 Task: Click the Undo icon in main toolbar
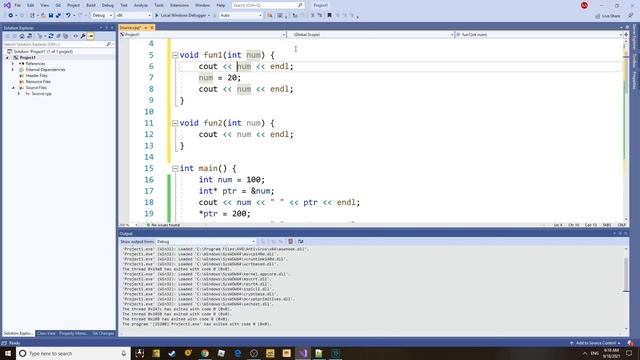[68, 16]
